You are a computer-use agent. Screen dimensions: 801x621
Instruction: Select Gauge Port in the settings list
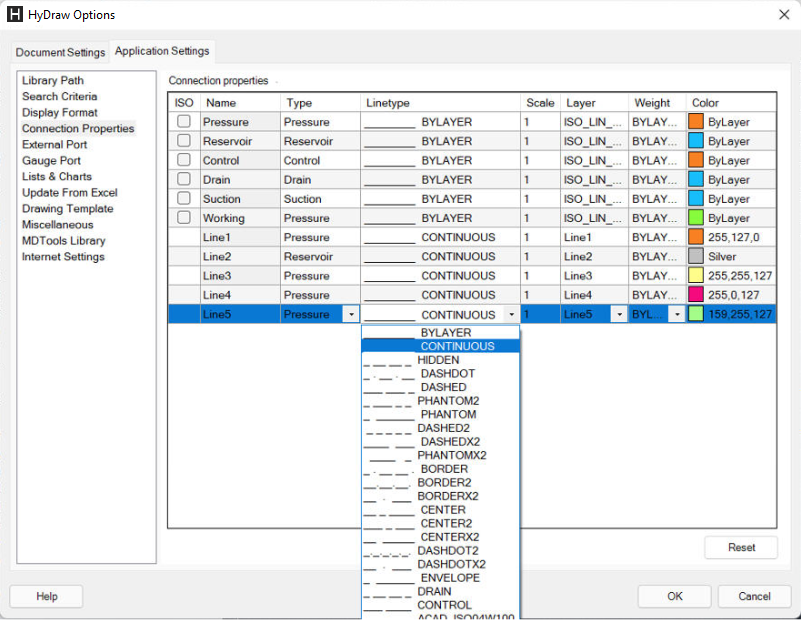tap(51, 160)
